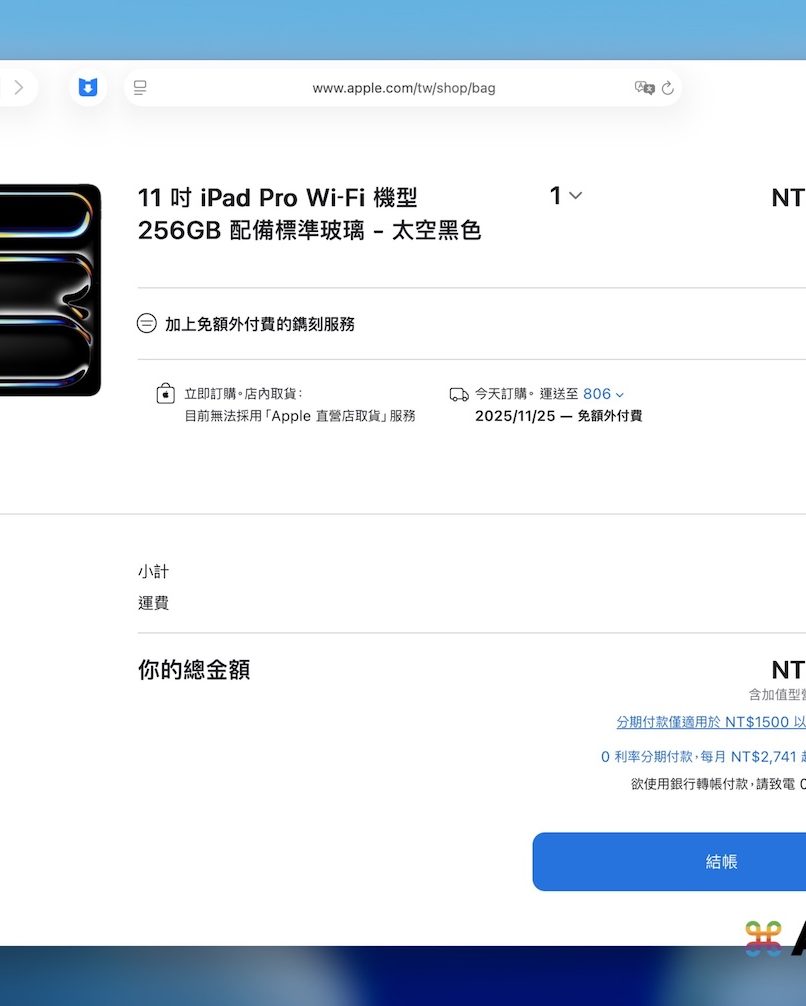Open the translate page icon
806x1006 pixels.
coord(644,88)
